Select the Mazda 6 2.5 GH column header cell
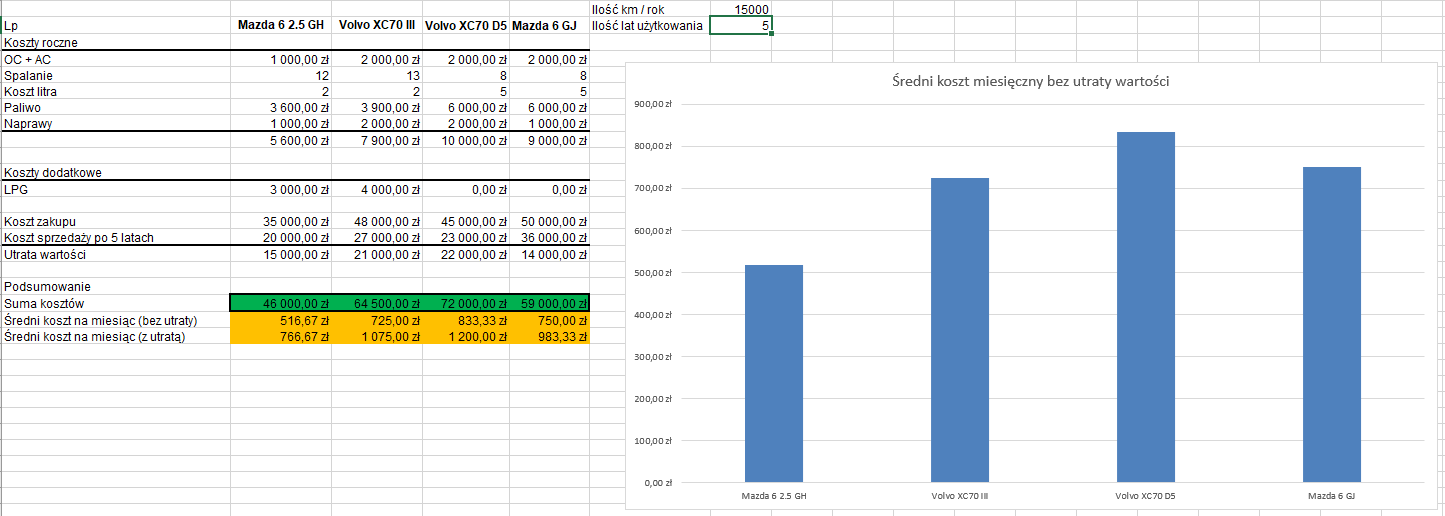Image resolution: width=1445 pixels, height=516 pixels. 281,25
